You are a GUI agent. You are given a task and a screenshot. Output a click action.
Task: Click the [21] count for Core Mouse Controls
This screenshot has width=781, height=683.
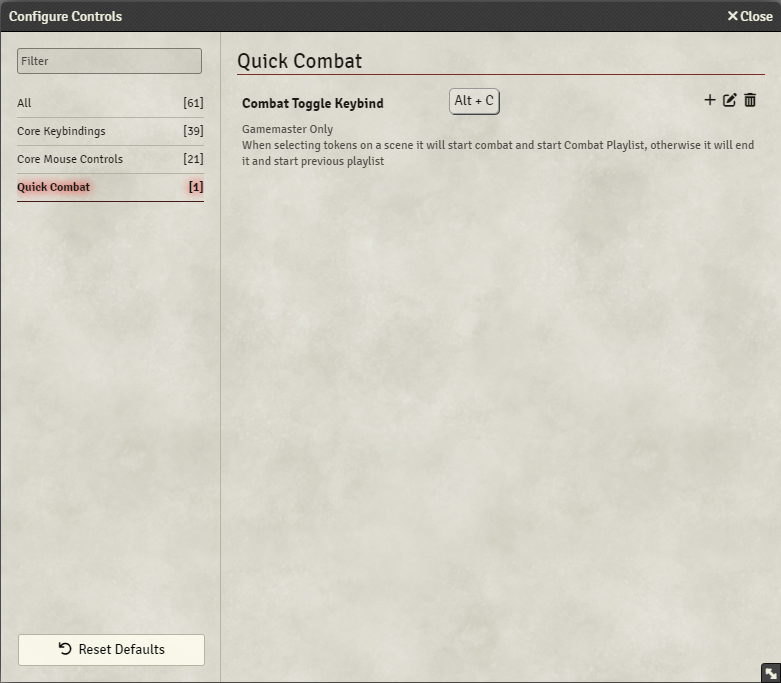(x=193, y=158)
